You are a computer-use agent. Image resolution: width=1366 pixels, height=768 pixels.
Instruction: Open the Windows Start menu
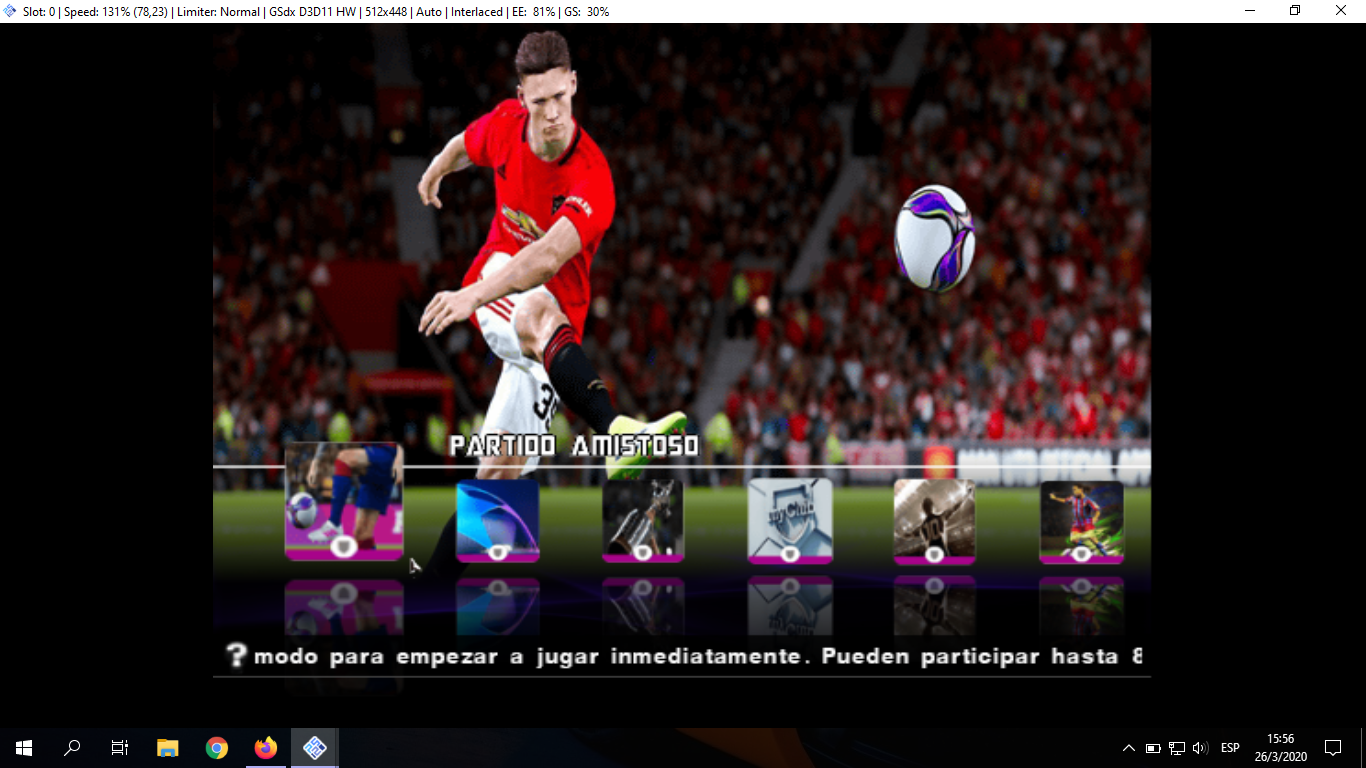pyautogui.click(x=24, y=747)
